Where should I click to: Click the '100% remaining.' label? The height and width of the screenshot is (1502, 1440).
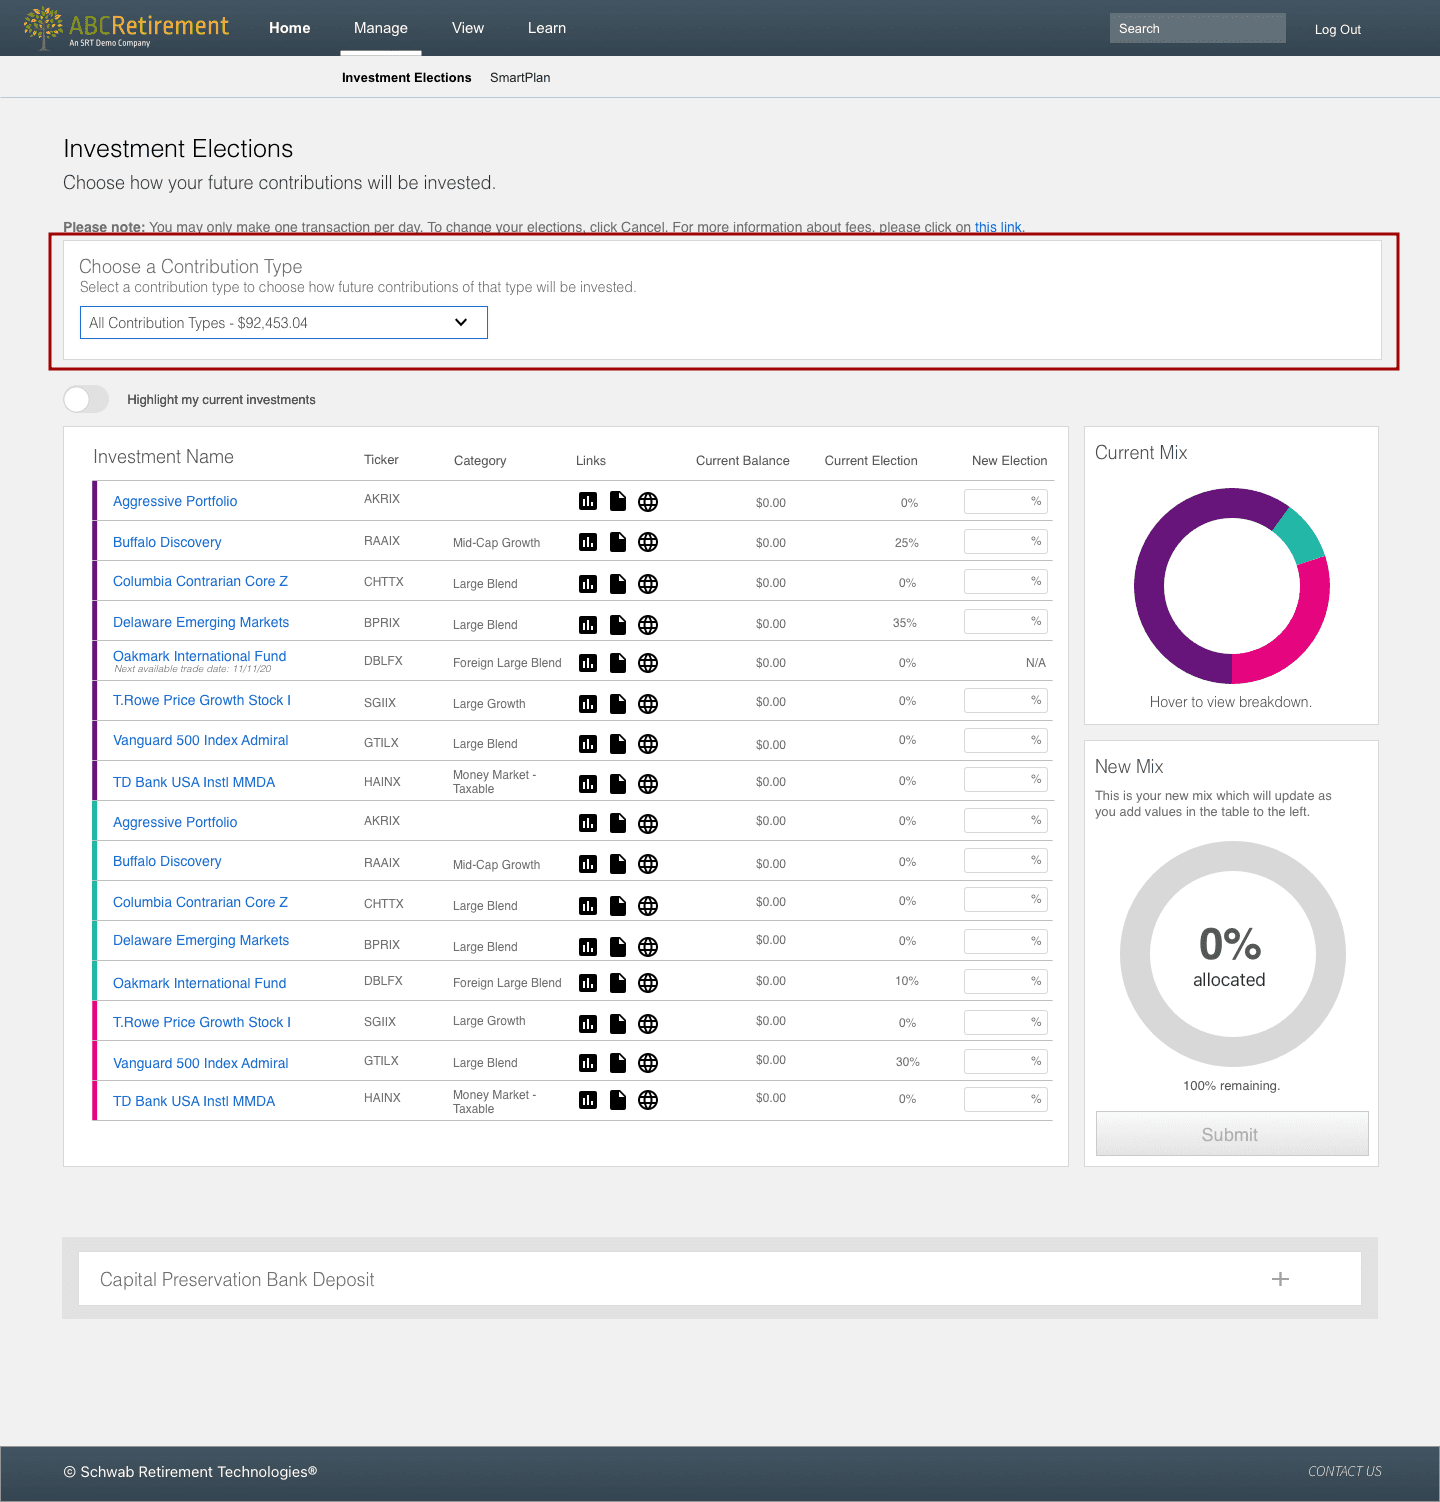1232,1085
